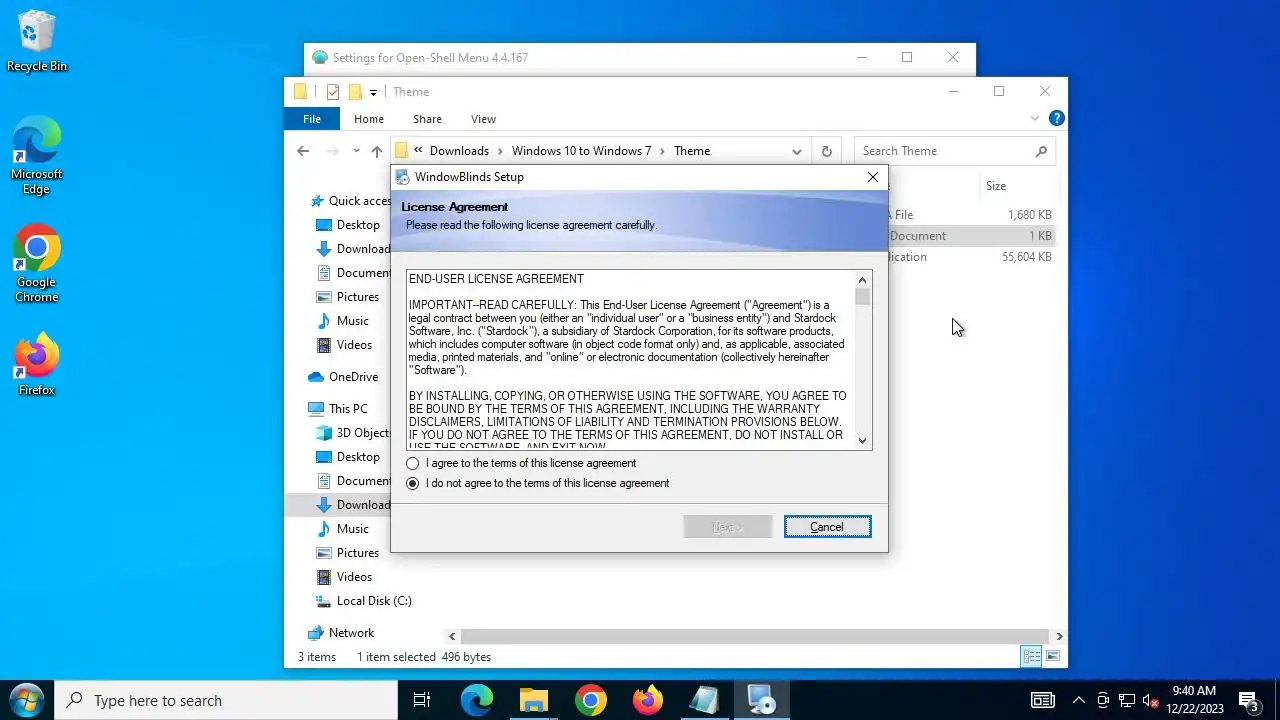The width and height of the screenshot is (1280, 720).
Task: Select the file sized 1,680 KB
Action: point(972,215)
